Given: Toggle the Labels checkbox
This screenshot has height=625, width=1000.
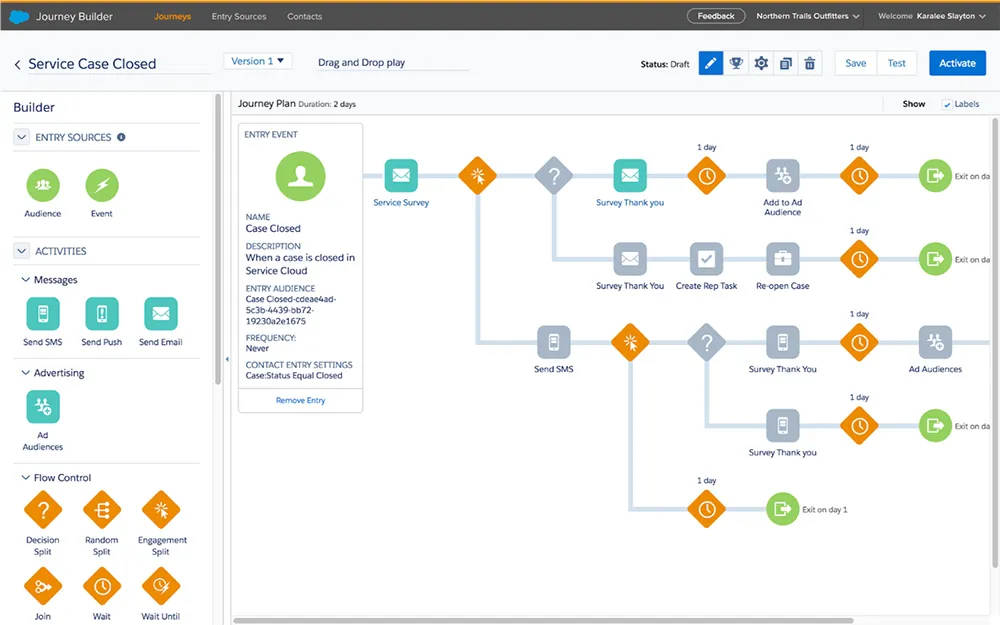Looking at the screenshot, I should pyautogui.click(x=947, y=105).
